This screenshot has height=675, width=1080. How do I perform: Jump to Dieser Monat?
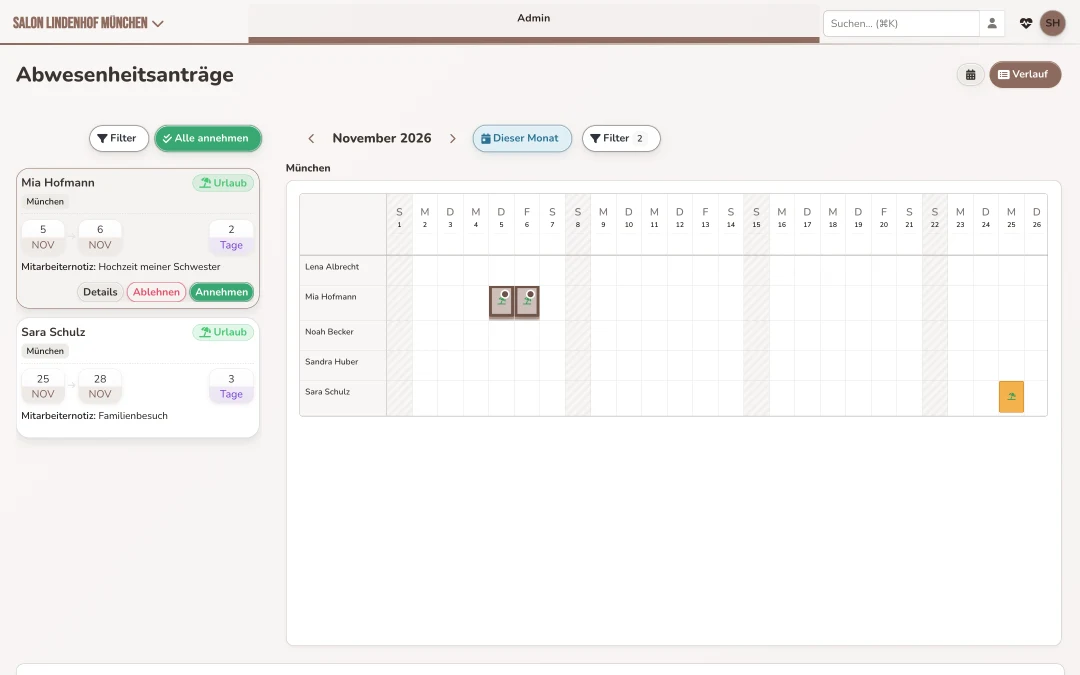[522, 138]
